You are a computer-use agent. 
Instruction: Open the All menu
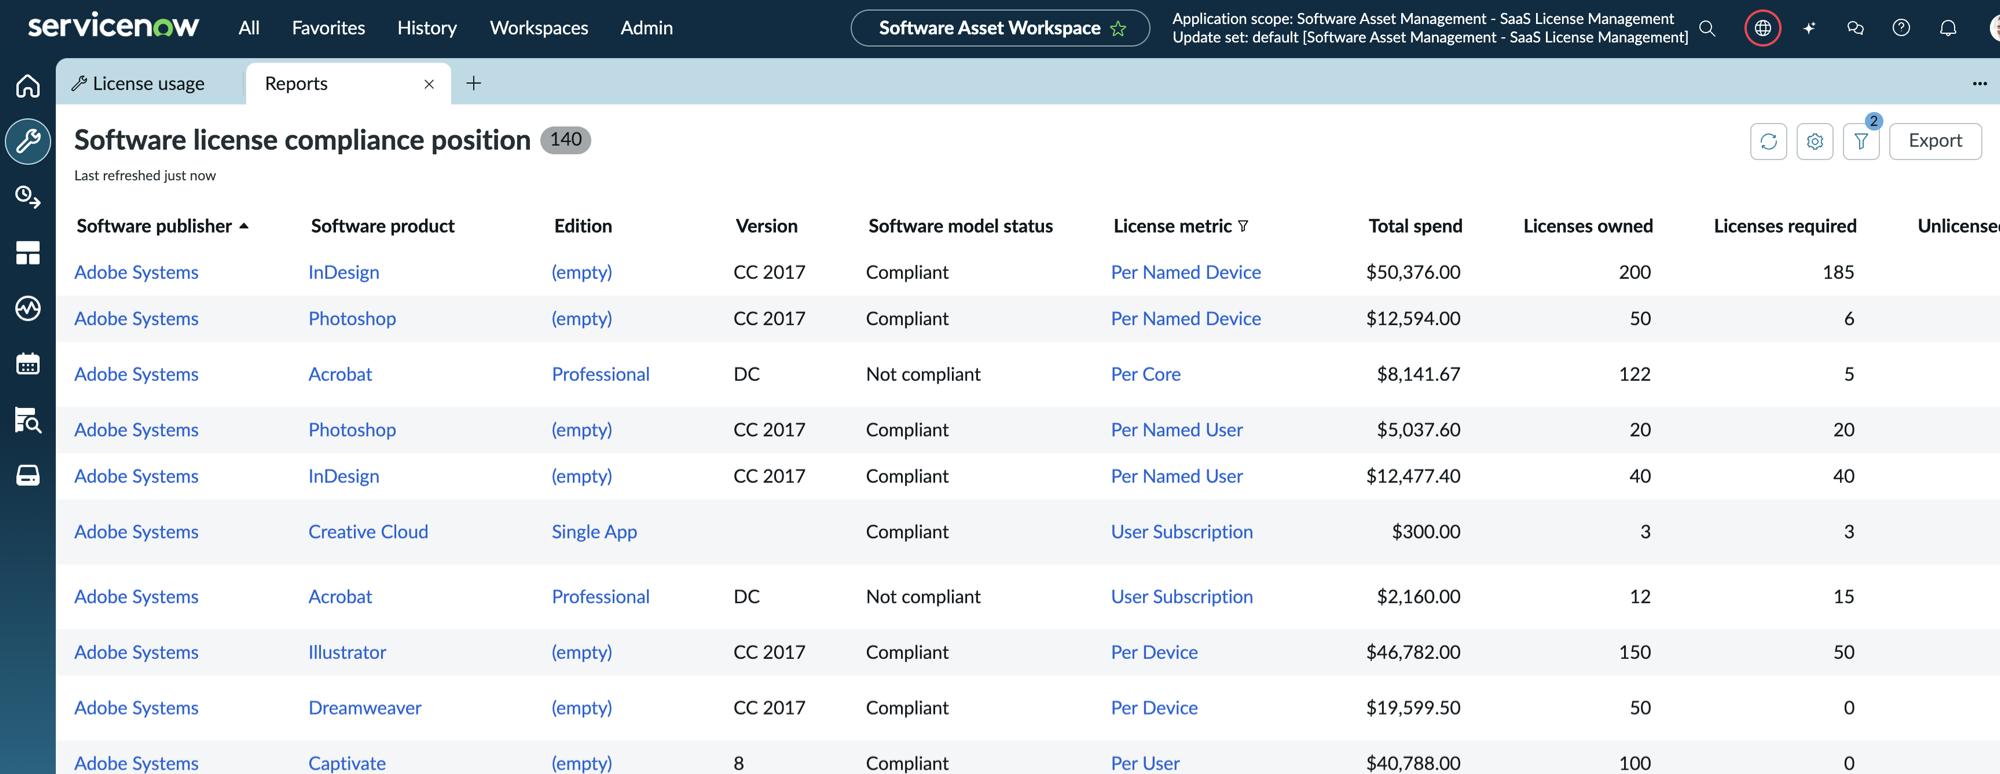click(249, 28)
